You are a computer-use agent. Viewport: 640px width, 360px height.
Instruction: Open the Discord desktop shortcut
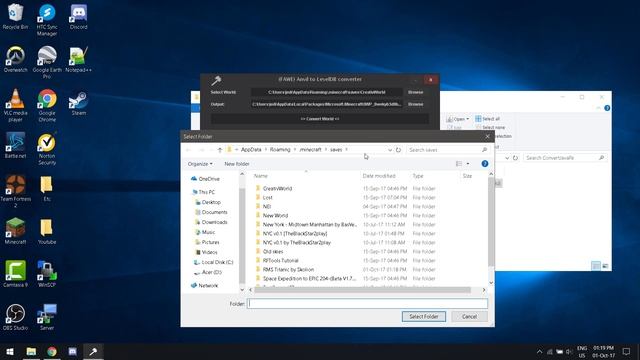78,16
